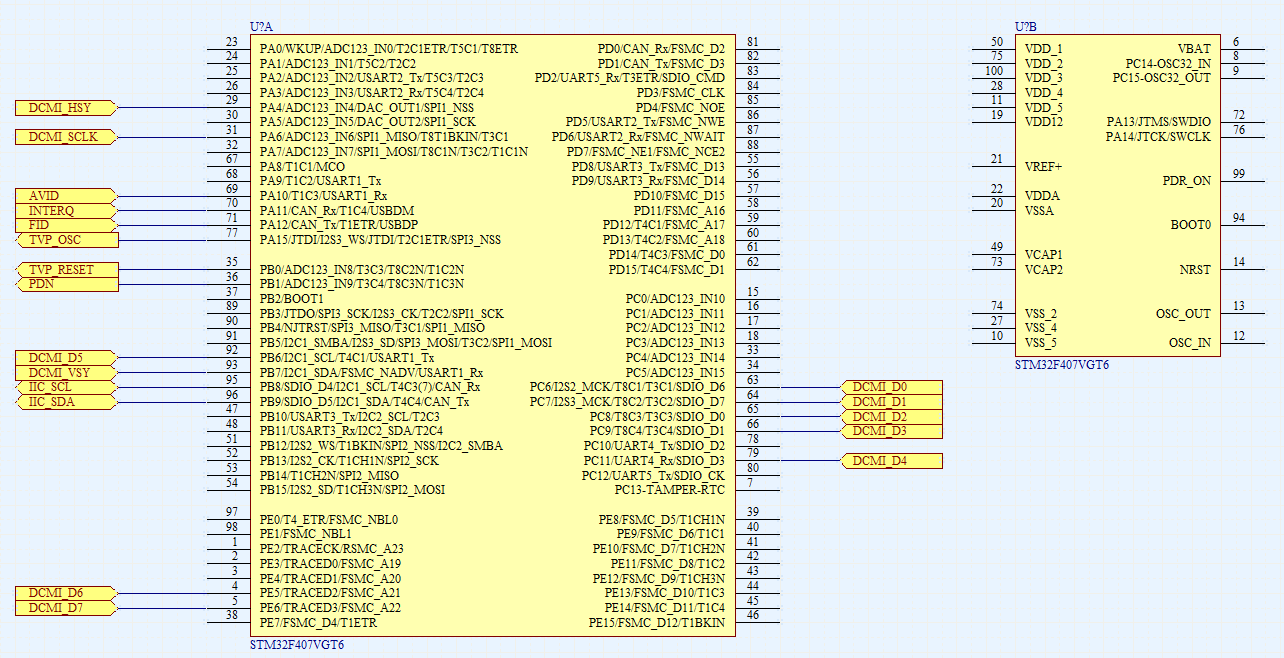This screenshot has height=658, width=1284.
Task: Click STM32F407VGT6 label under U?A
Action: point(297,645)
